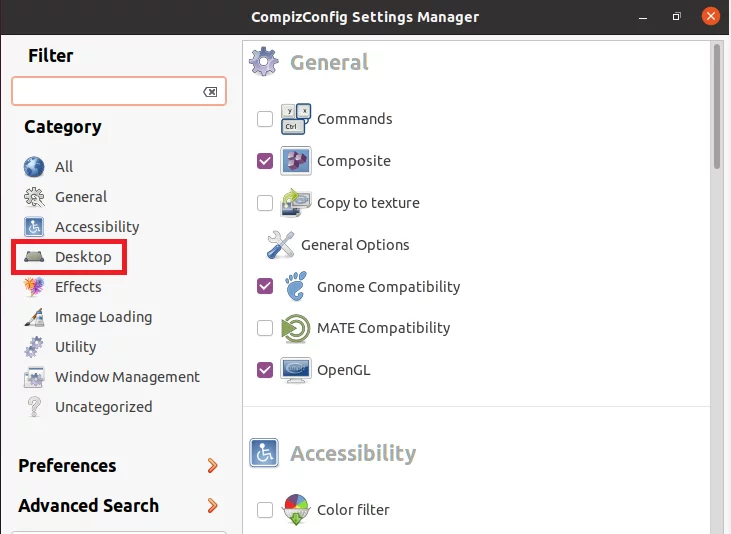Enable the MATE Compatibility checkbox
The image size is (731, 534).
265,328
